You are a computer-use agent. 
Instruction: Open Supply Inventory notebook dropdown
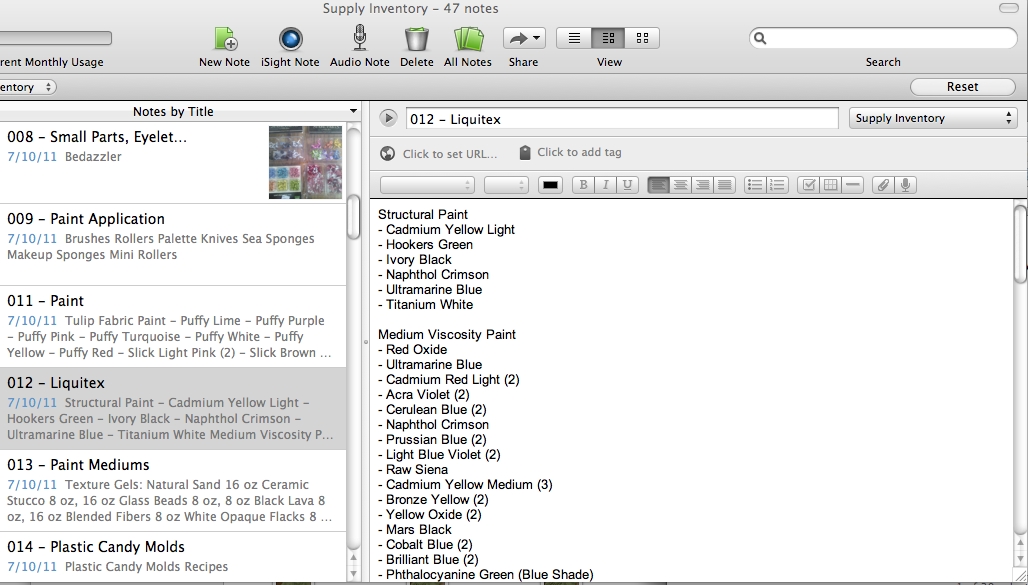[933, 118]
